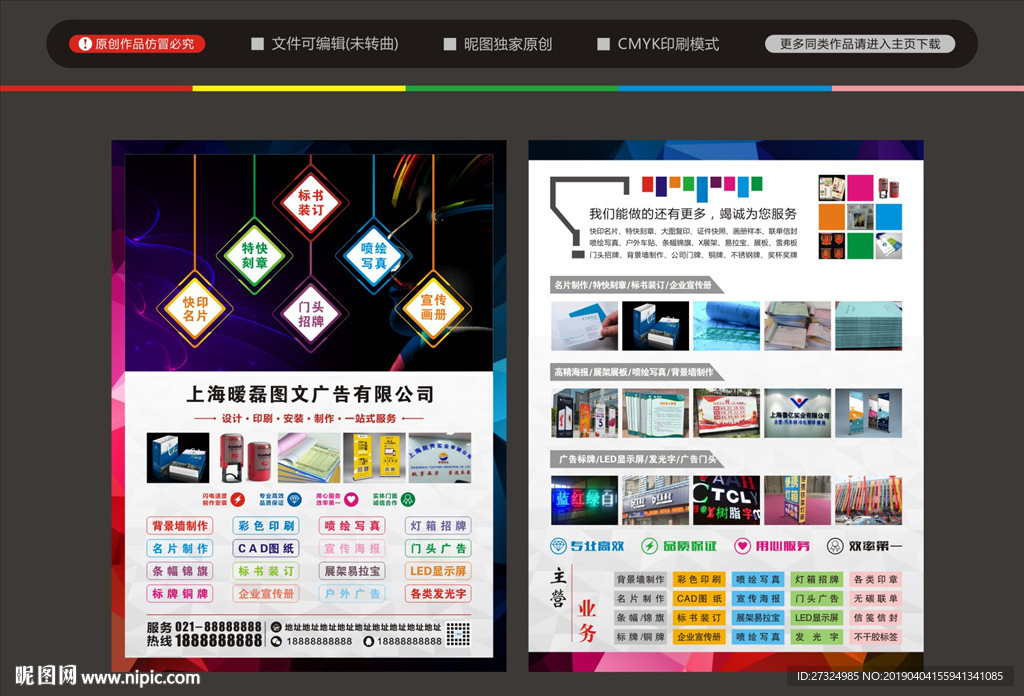Viewport: 1024px width, 696px height.
Task: Click the WeChat icon in the contact row
Action: click(x=275, y=640)
